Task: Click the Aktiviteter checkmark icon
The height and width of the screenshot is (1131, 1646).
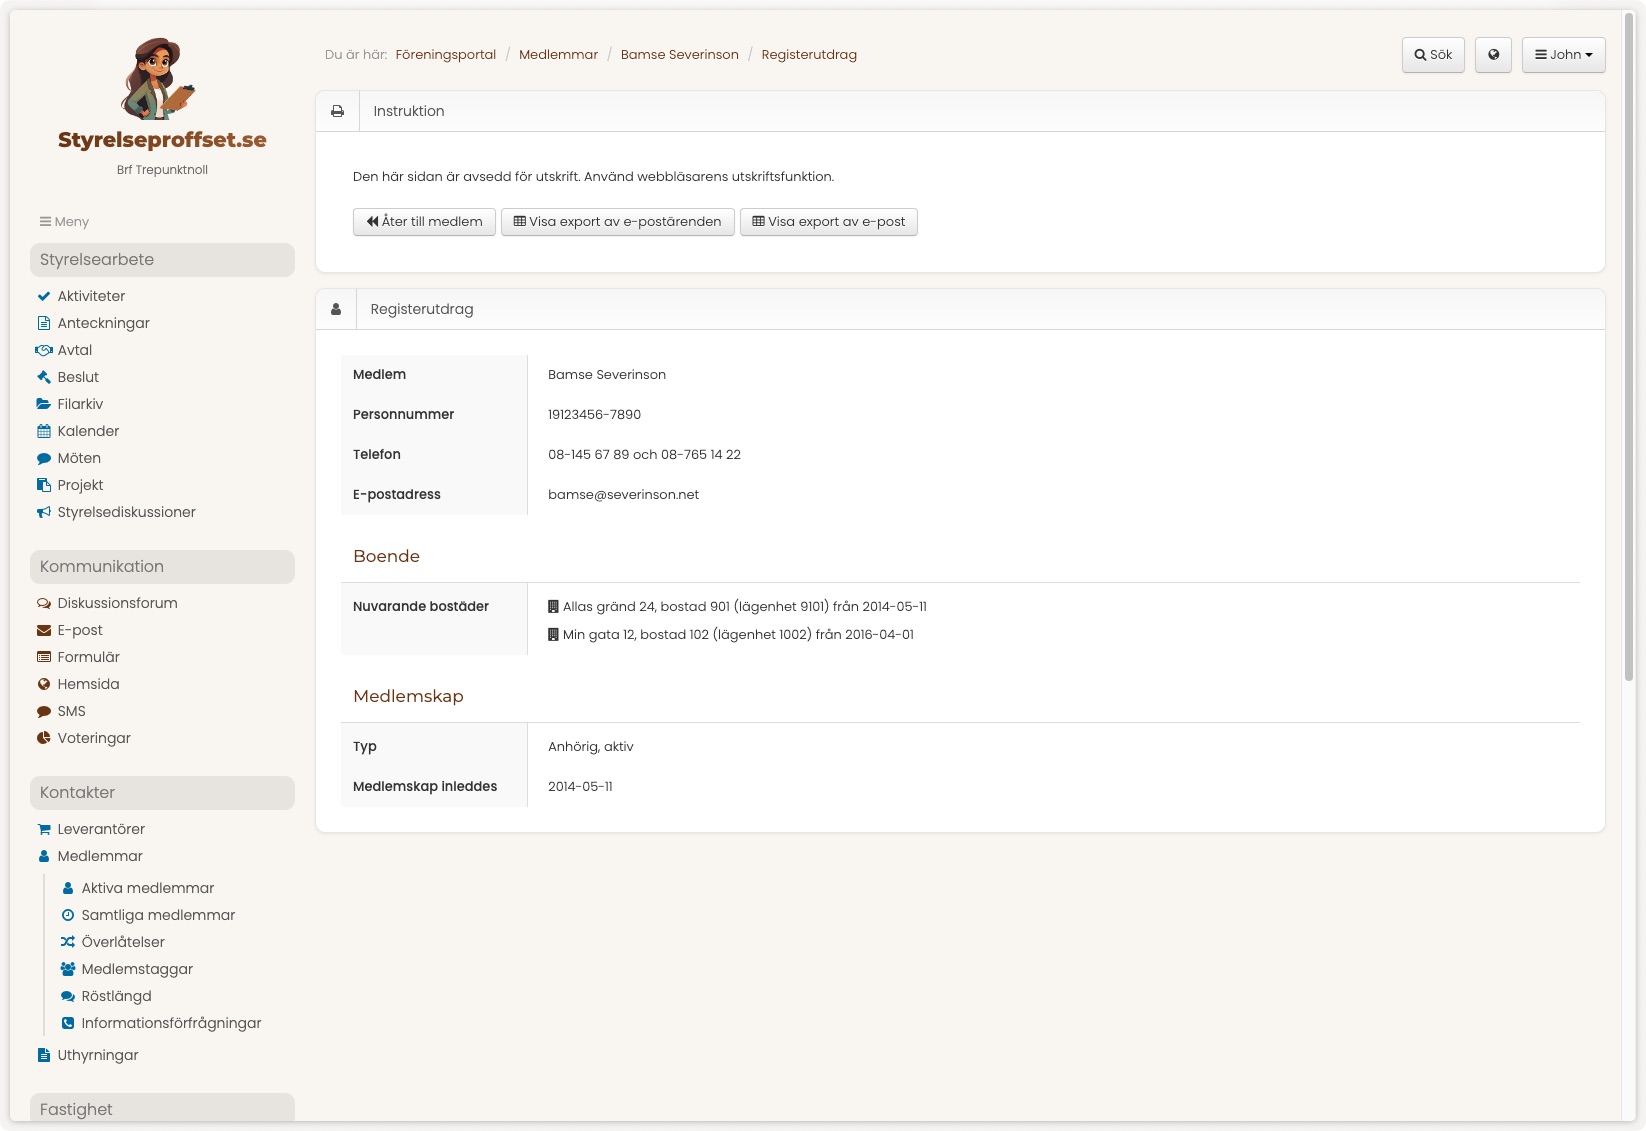Action: click(44, 296)
